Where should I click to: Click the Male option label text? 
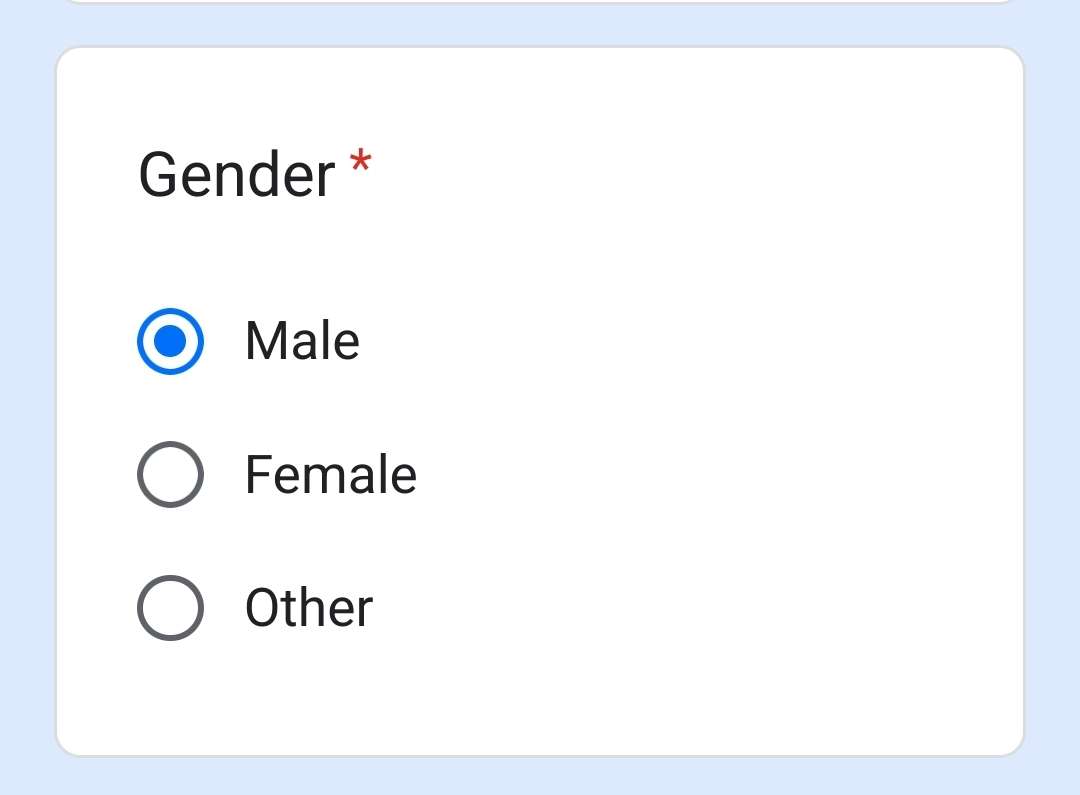click(x=302, y=341)
